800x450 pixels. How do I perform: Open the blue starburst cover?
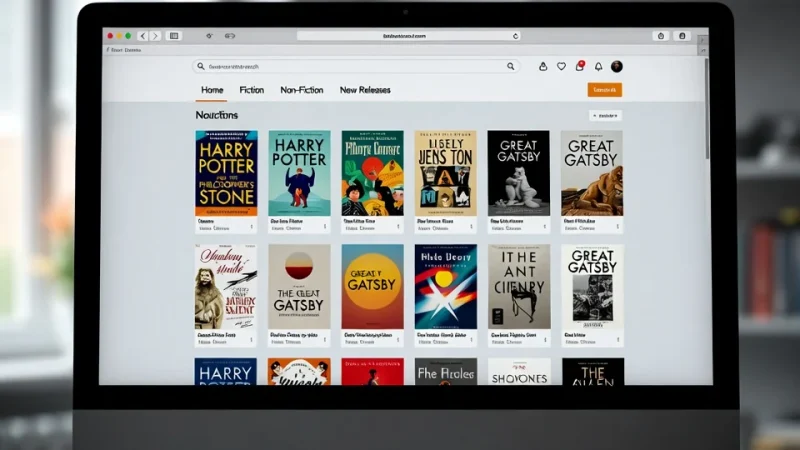446,287
